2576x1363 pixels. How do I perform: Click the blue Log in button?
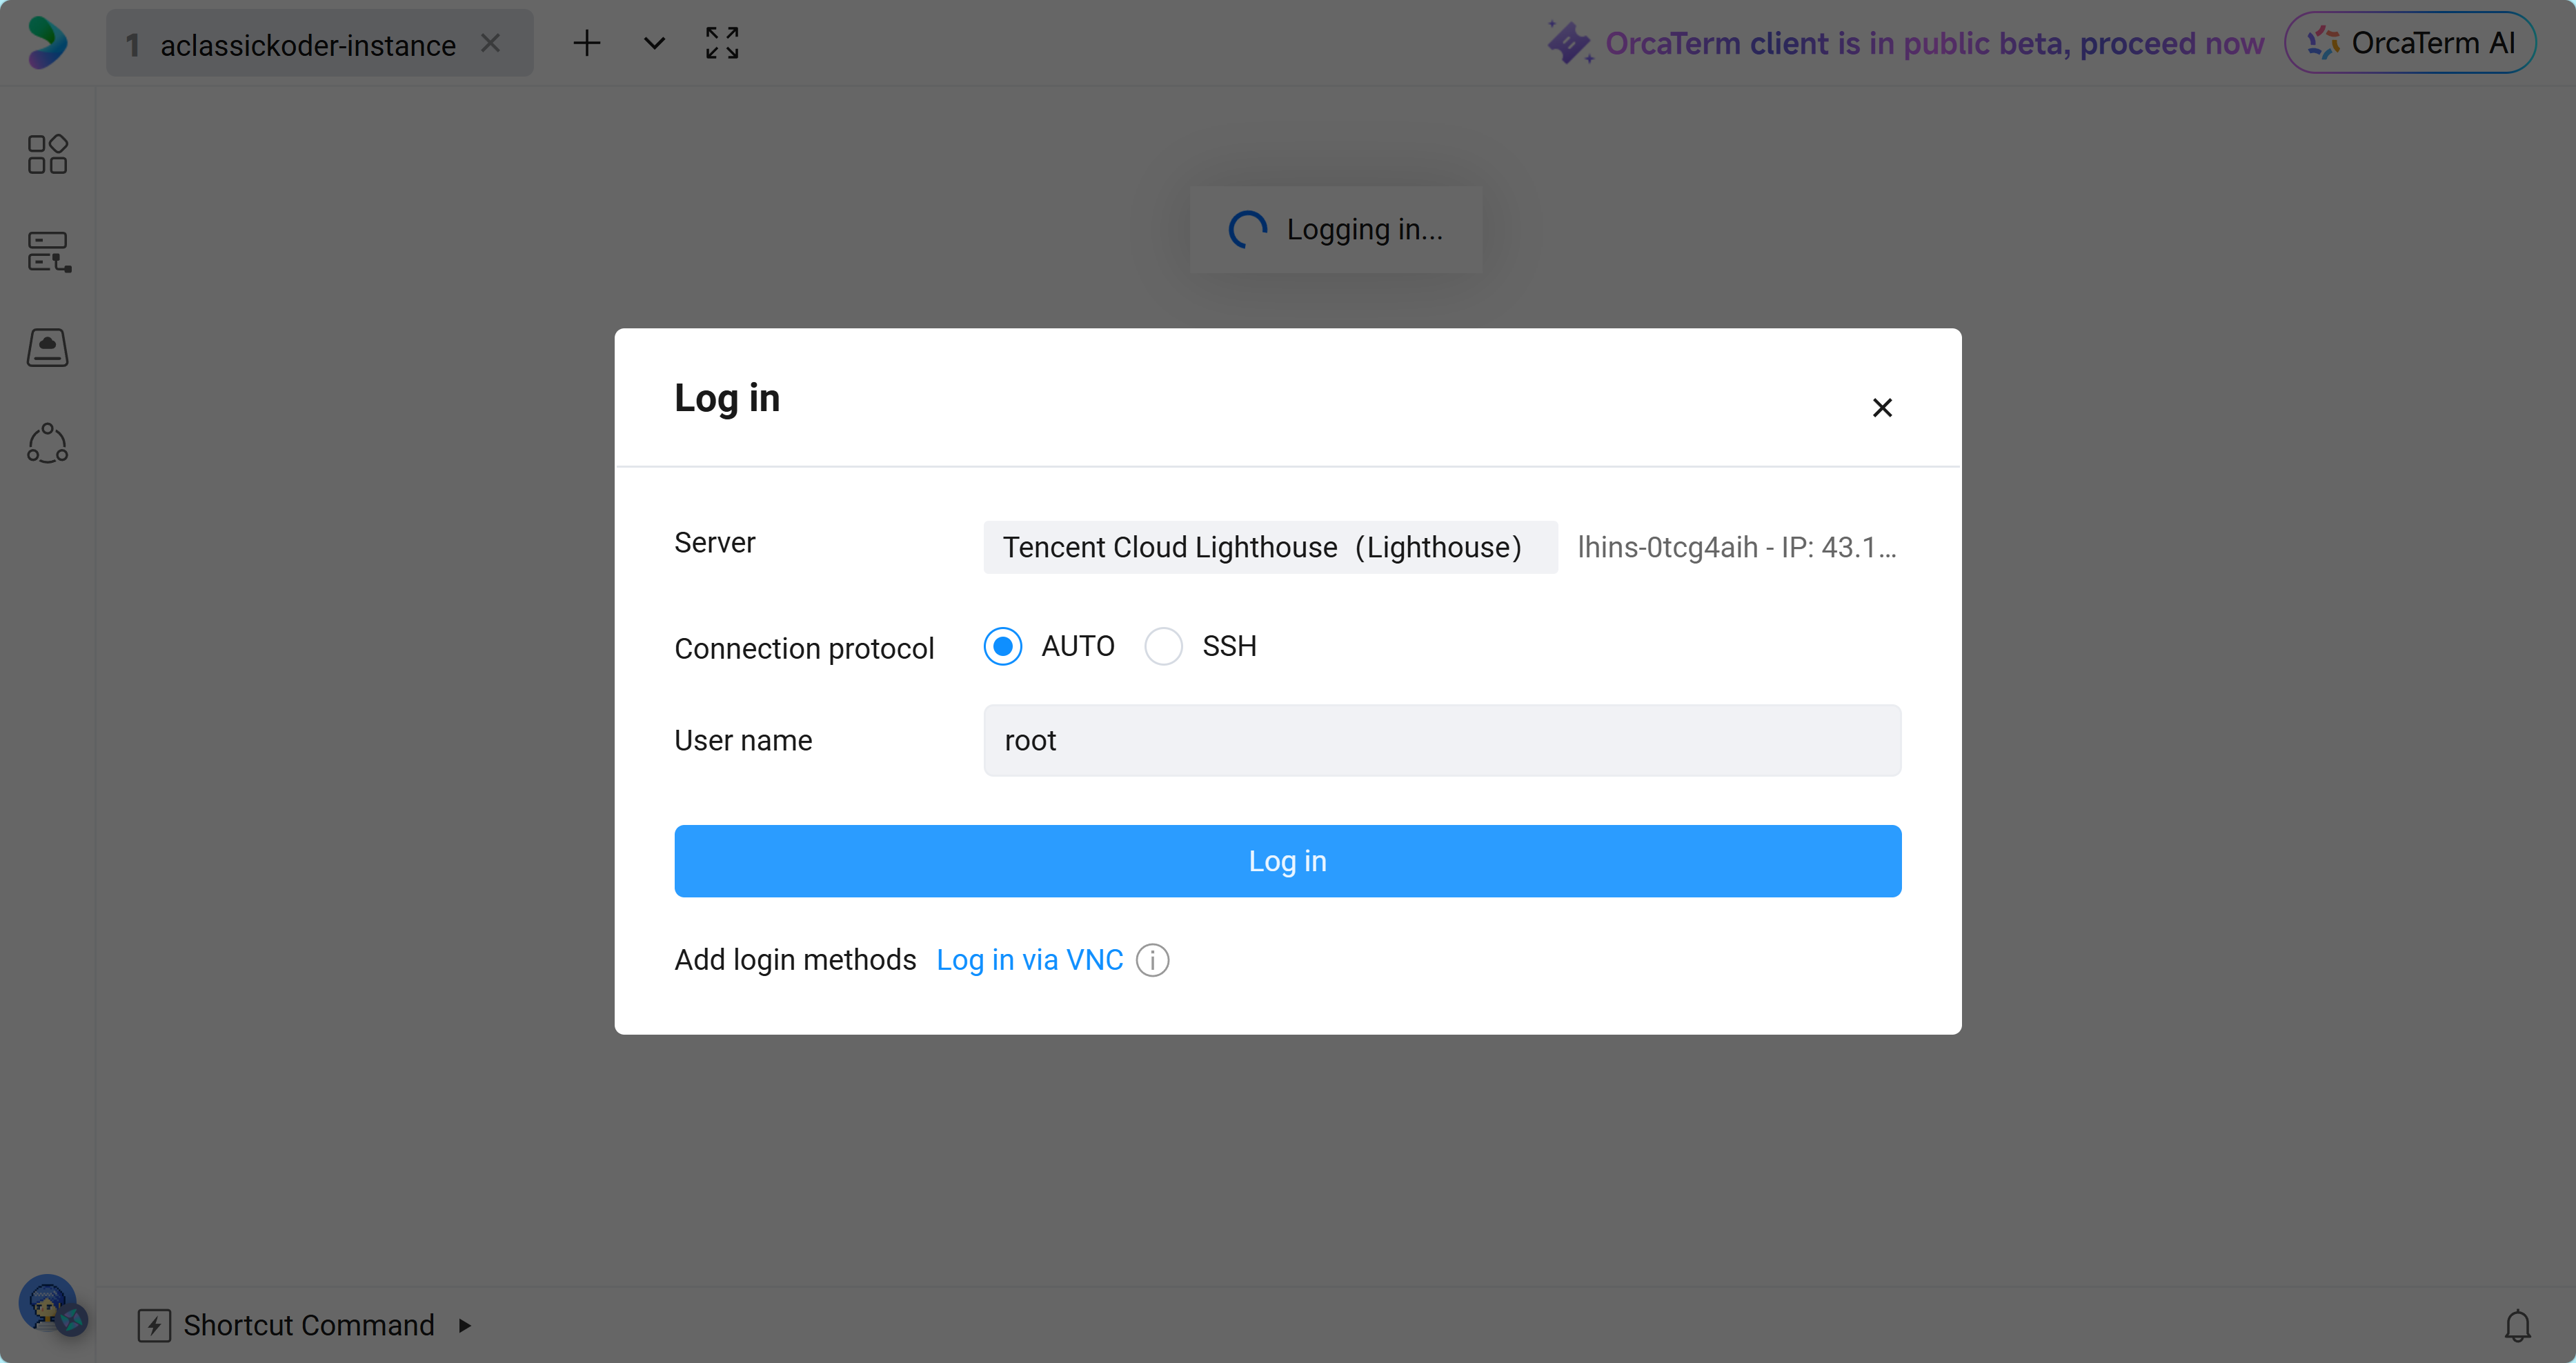coord(1287,861)
